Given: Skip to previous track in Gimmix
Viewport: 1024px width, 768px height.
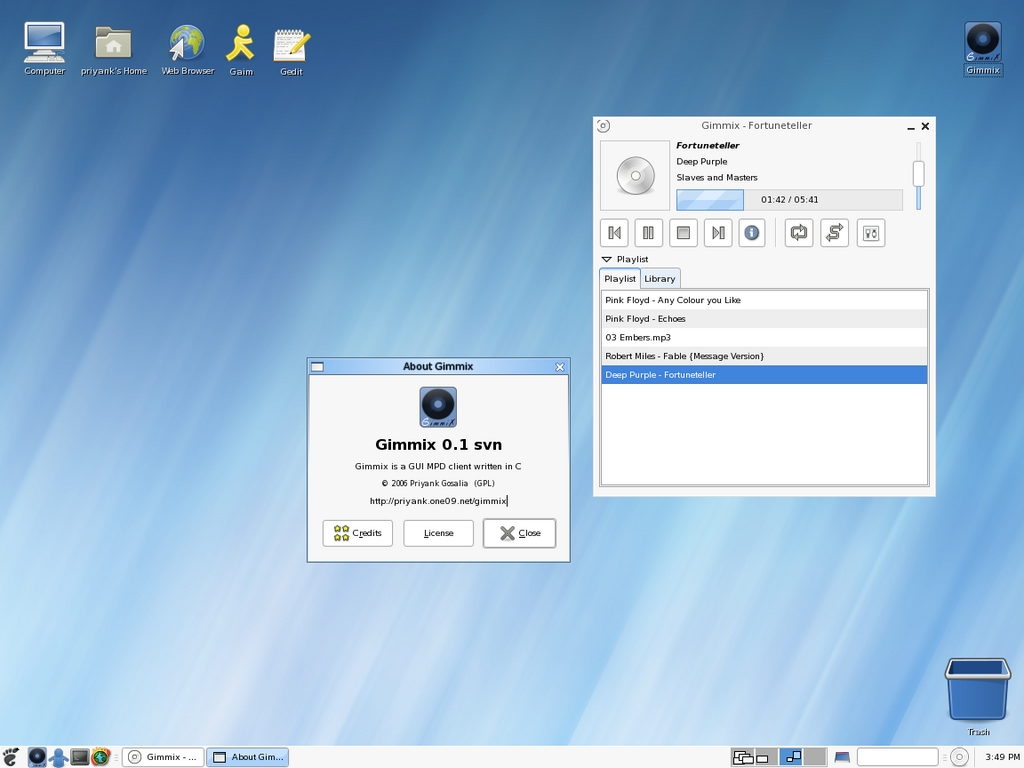Looking at the screenshot, I should pyautogui.click(x=614, y=233).
